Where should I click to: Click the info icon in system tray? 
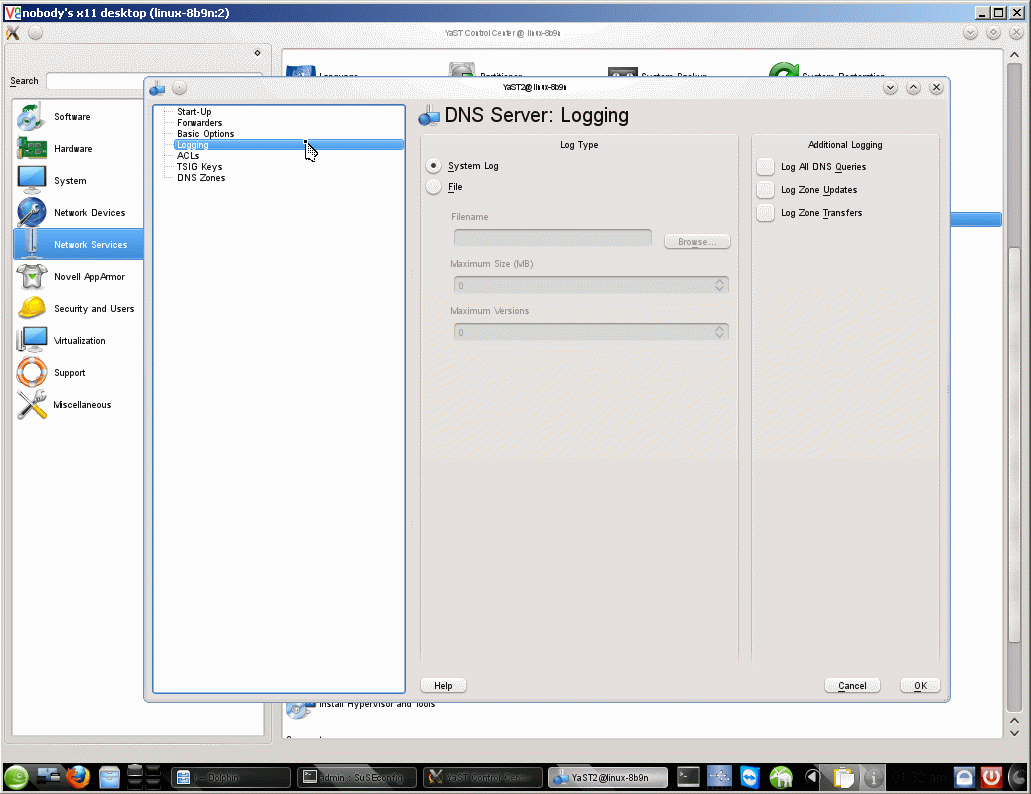(x=873, y=778)
